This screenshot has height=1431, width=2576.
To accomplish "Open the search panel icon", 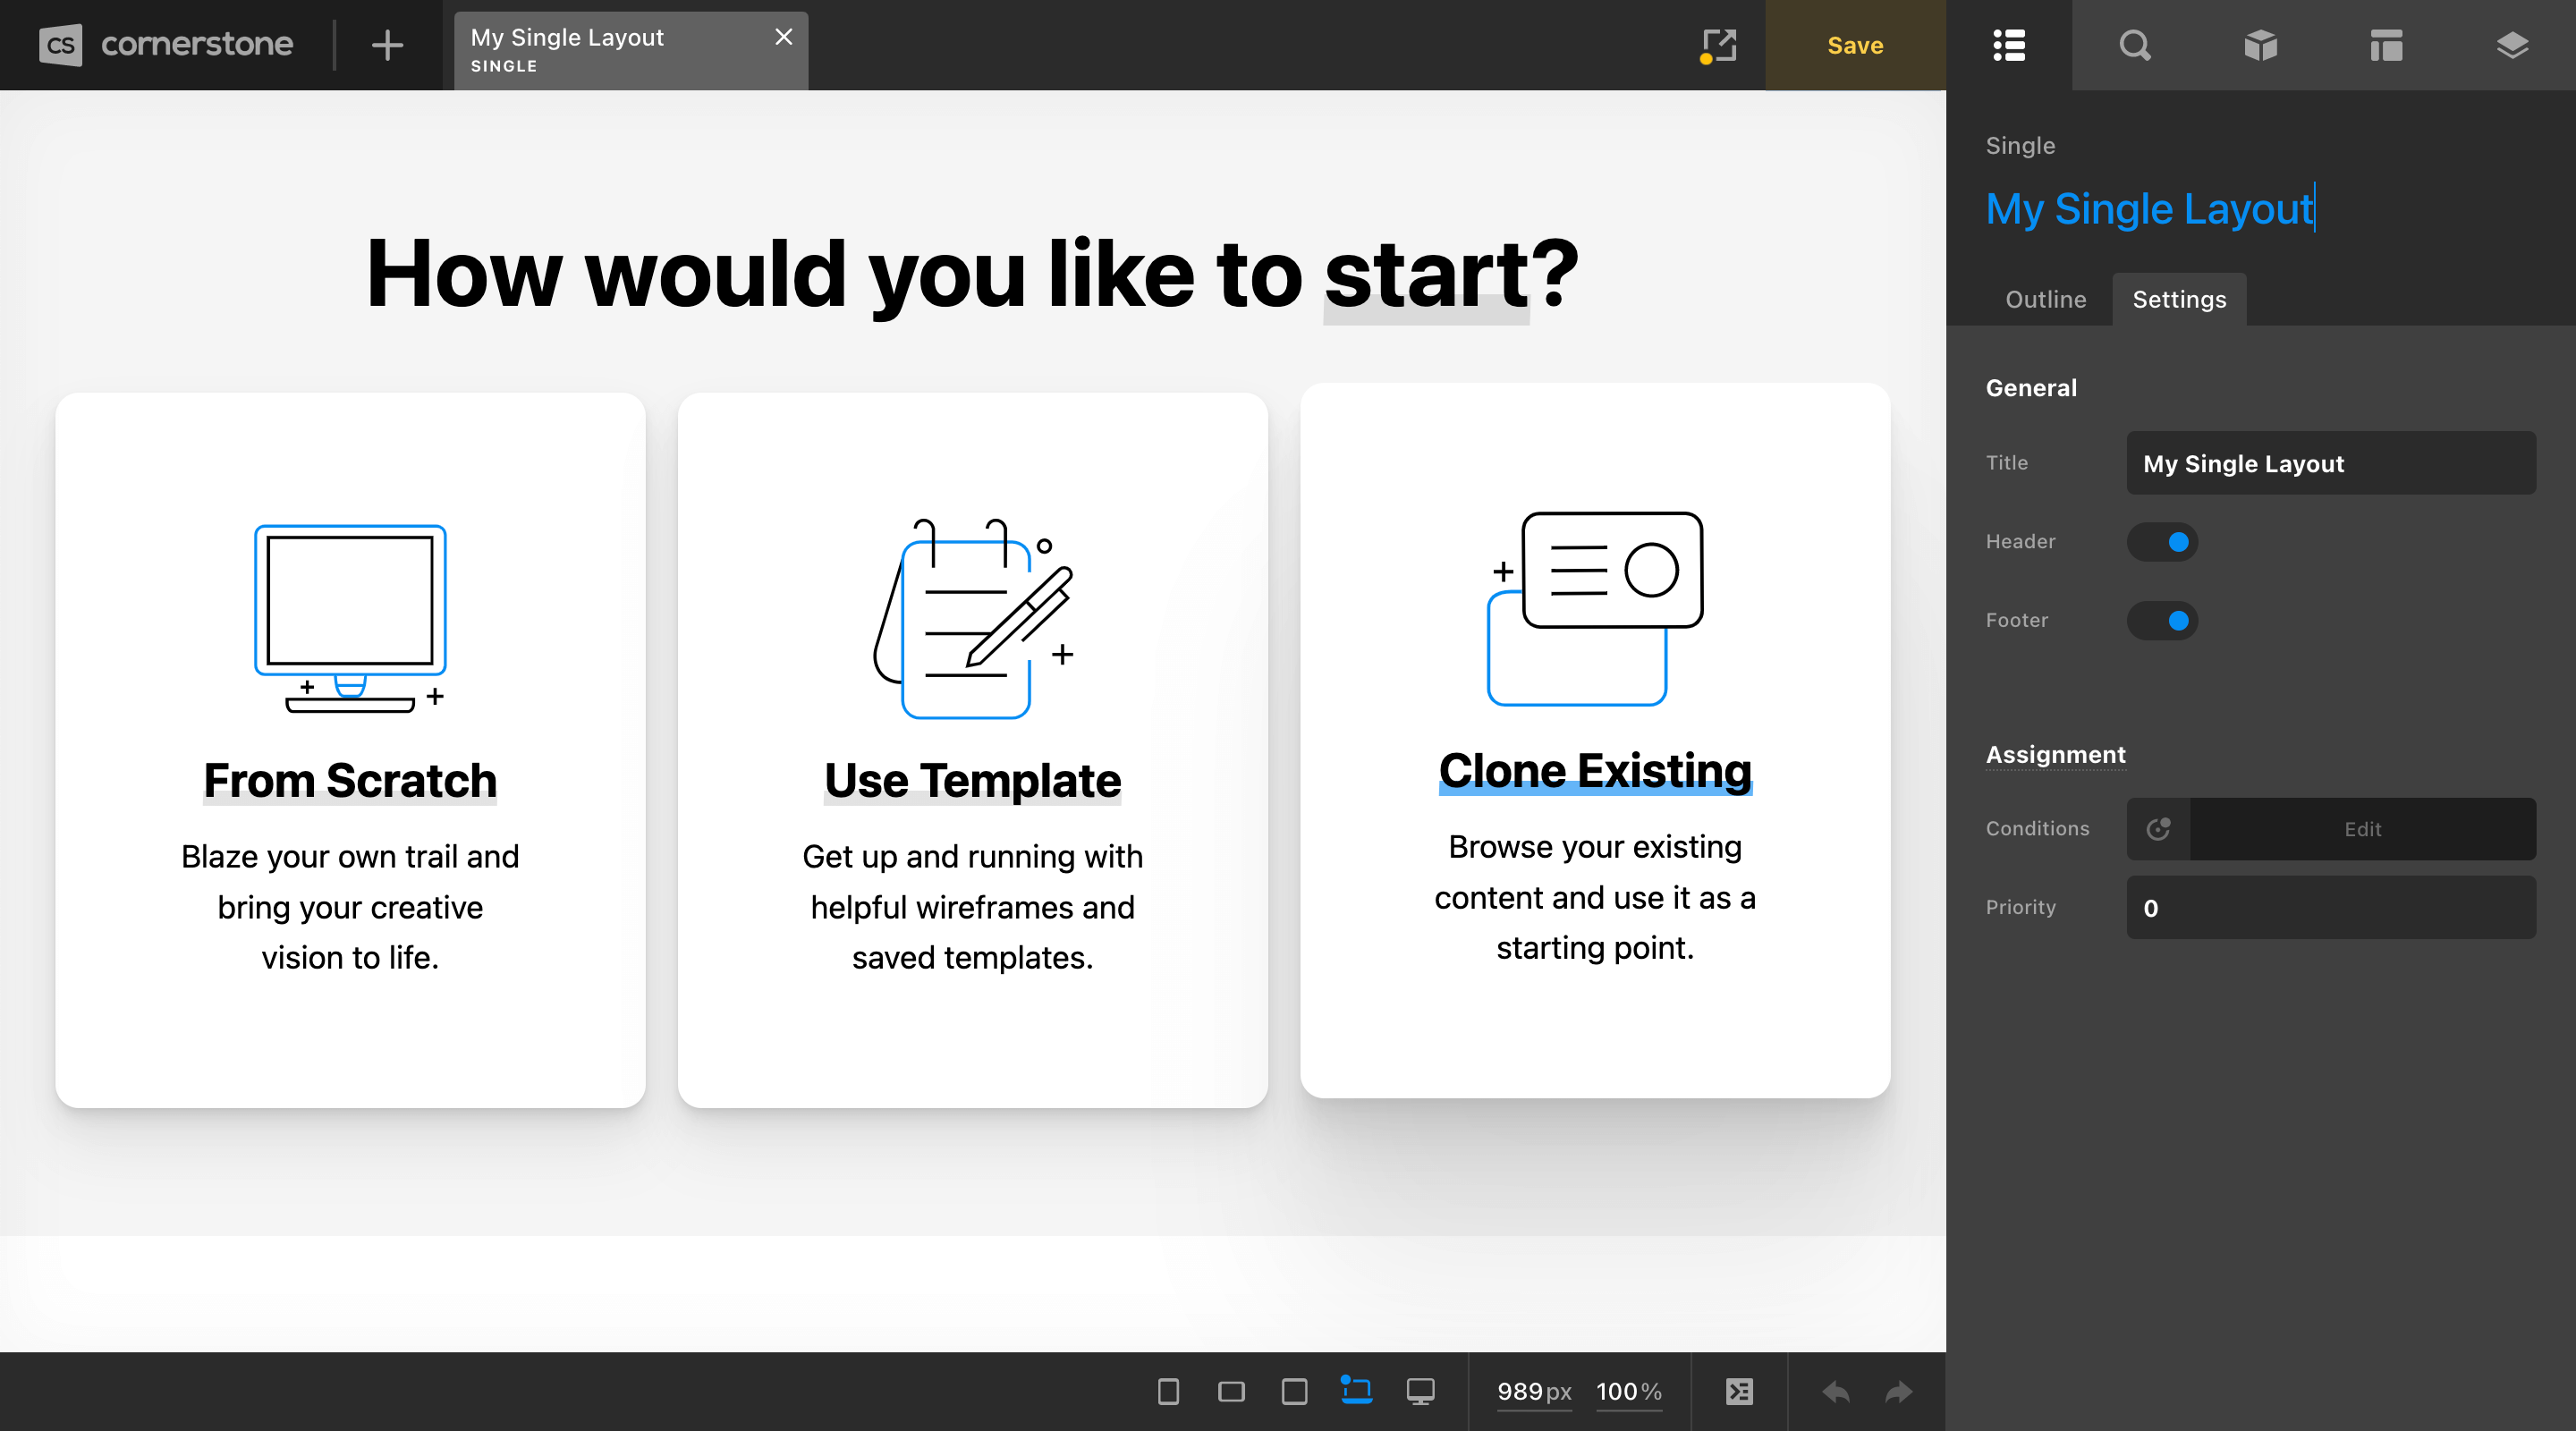I will (x=2134, y=44).
